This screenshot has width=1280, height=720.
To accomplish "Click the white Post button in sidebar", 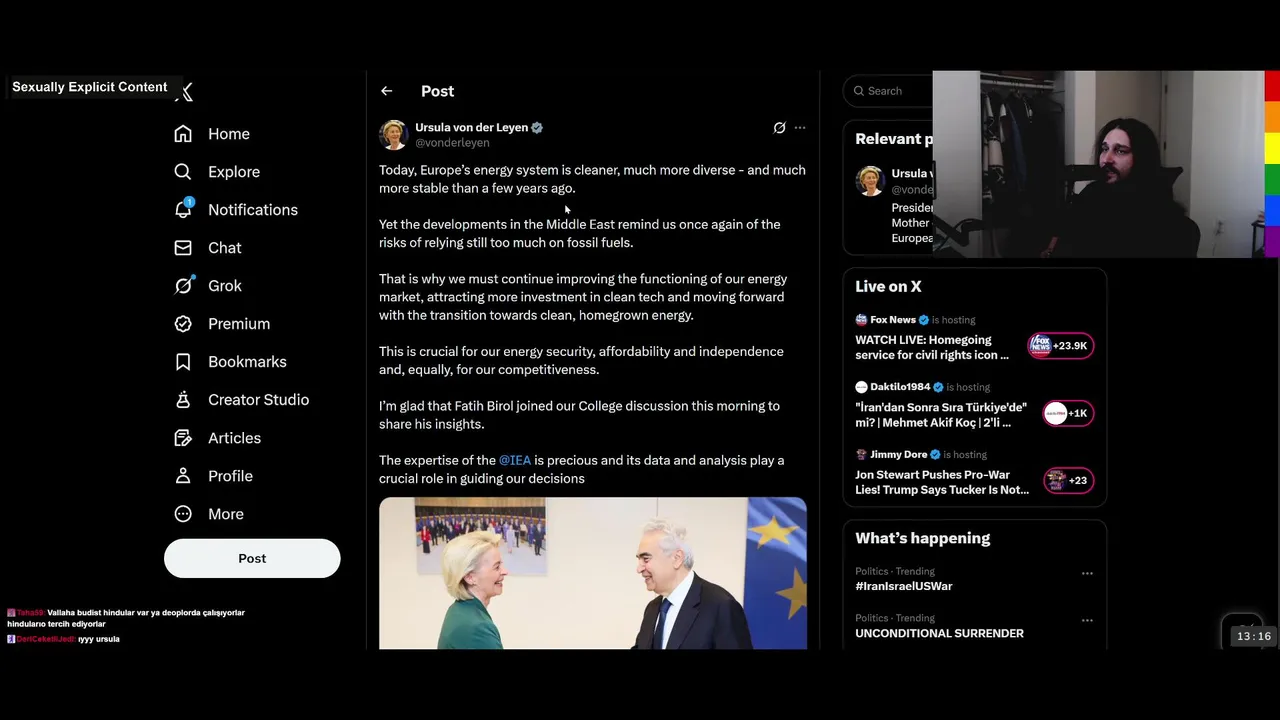I will pos(252,559).
